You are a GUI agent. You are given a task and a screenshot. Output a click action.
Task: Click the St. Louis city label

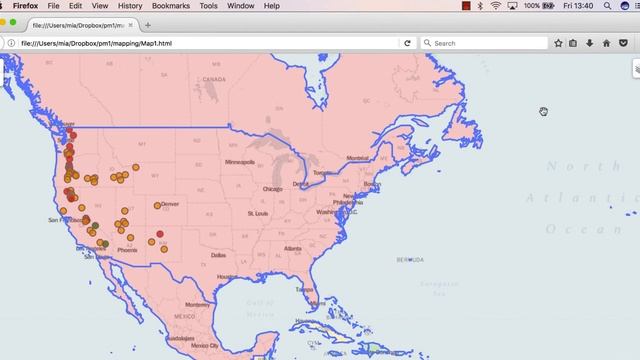click(258, 213)
